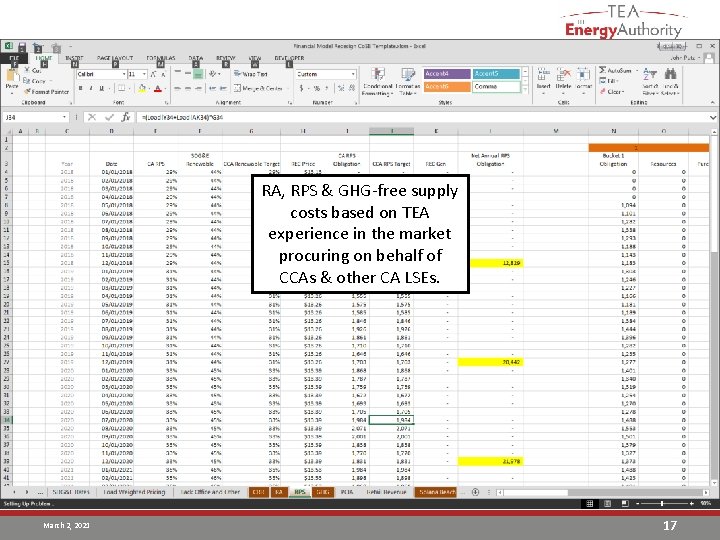Click the Fill command in Editing group
This screenshot has width=720, height=540.
pos(608,81)
